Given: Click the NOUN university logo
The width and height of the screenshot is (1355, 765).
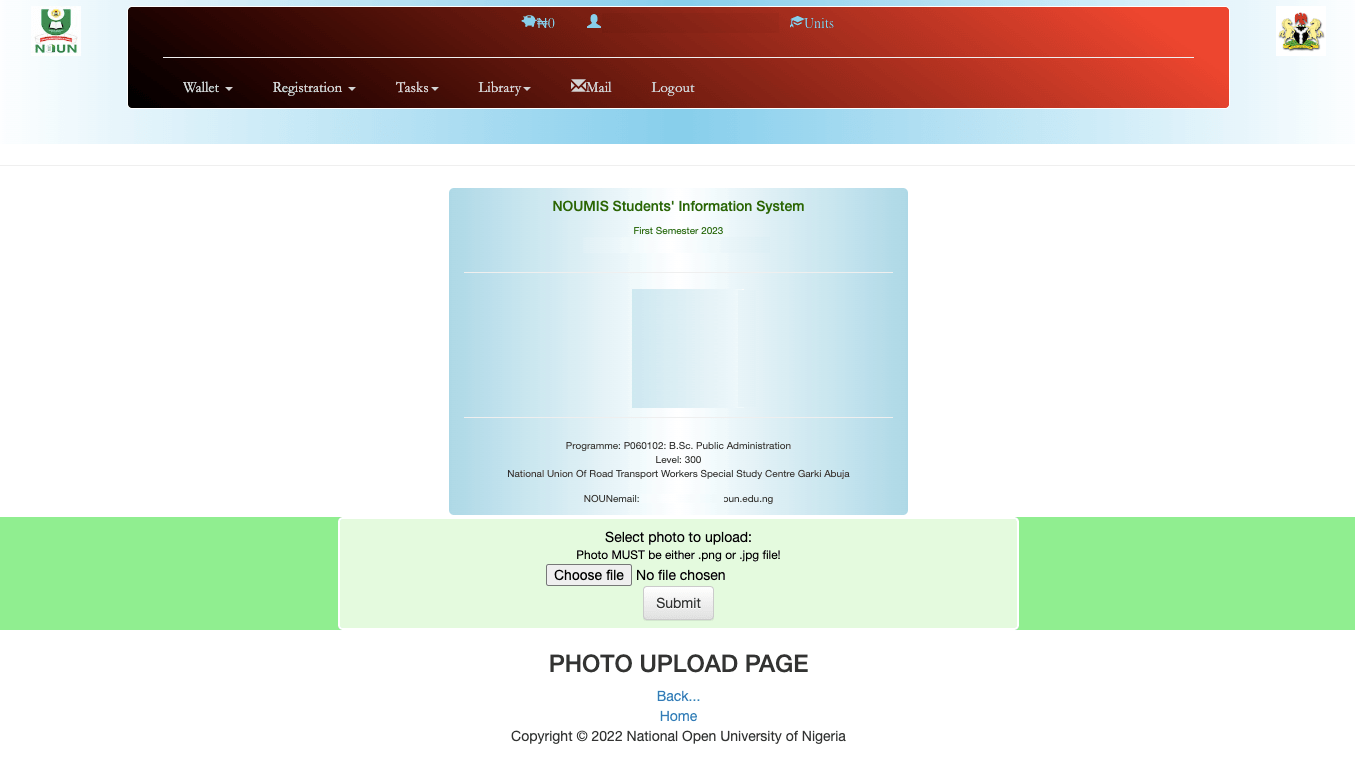Looking at the screenshot, I should coord(56,31).
